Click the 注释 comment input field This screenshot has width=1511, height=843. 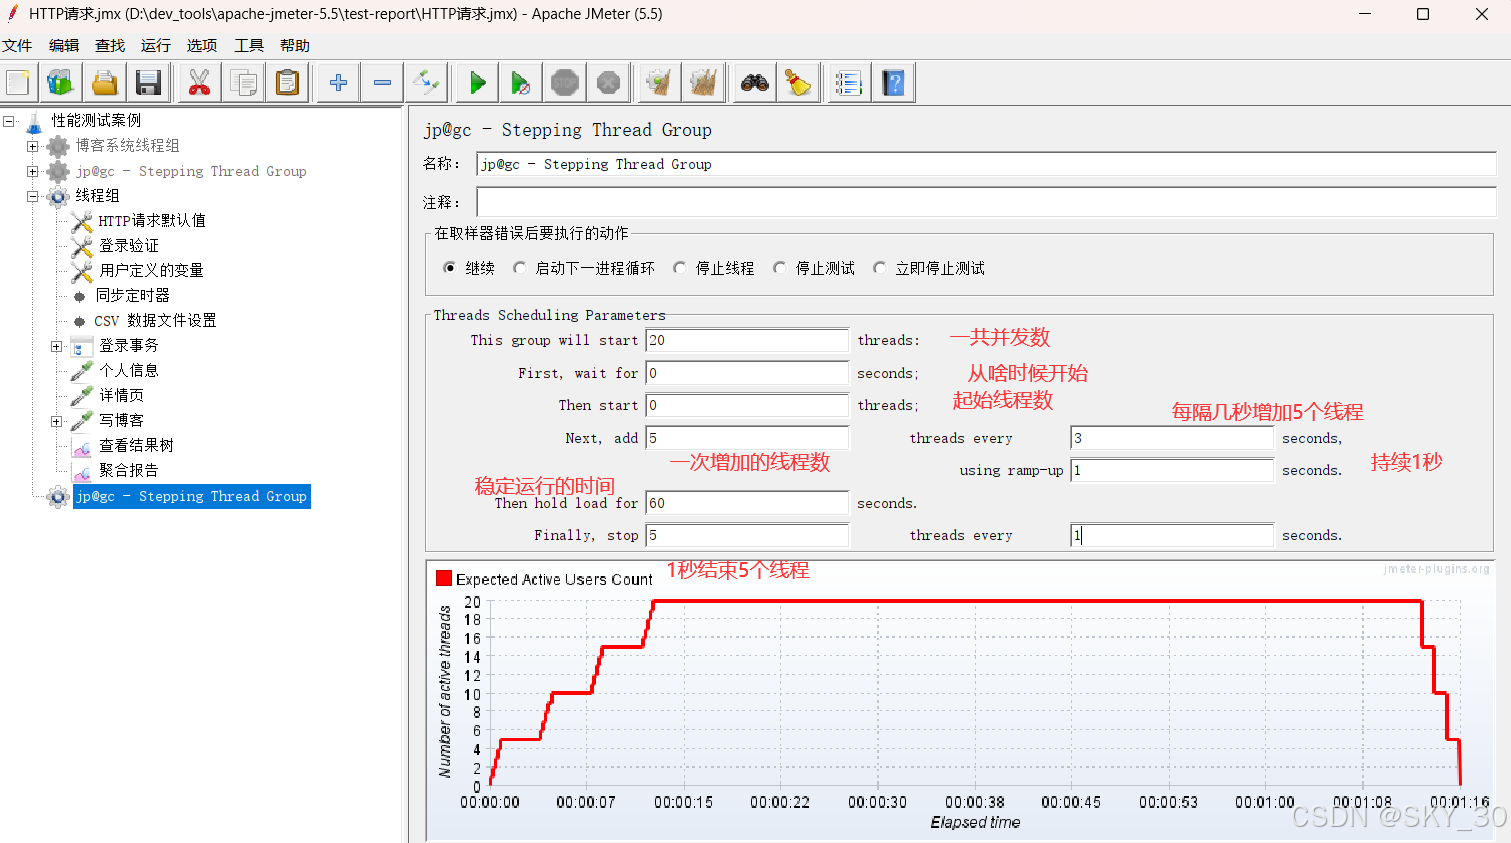986,202
